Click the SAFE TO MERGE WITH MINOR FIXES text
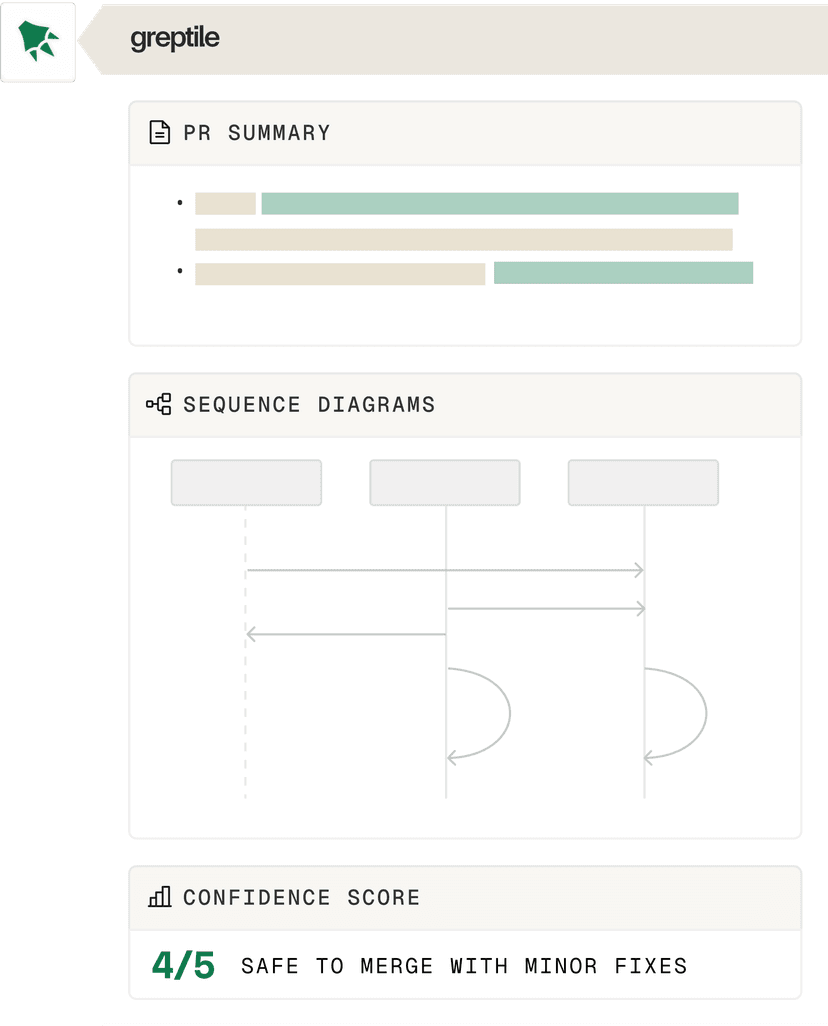Image resolution: width=828 pixels, height=1026 pixels. point(464,966)
